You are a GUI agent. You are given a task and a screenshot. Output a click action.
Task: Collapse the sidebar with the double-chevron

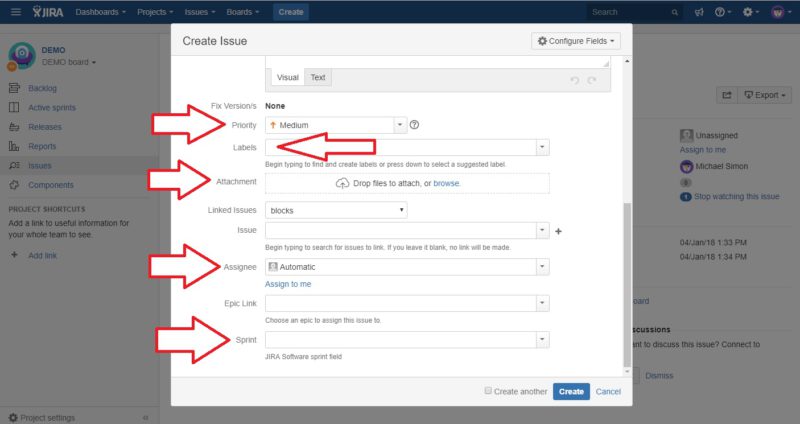tap(145, 417)
